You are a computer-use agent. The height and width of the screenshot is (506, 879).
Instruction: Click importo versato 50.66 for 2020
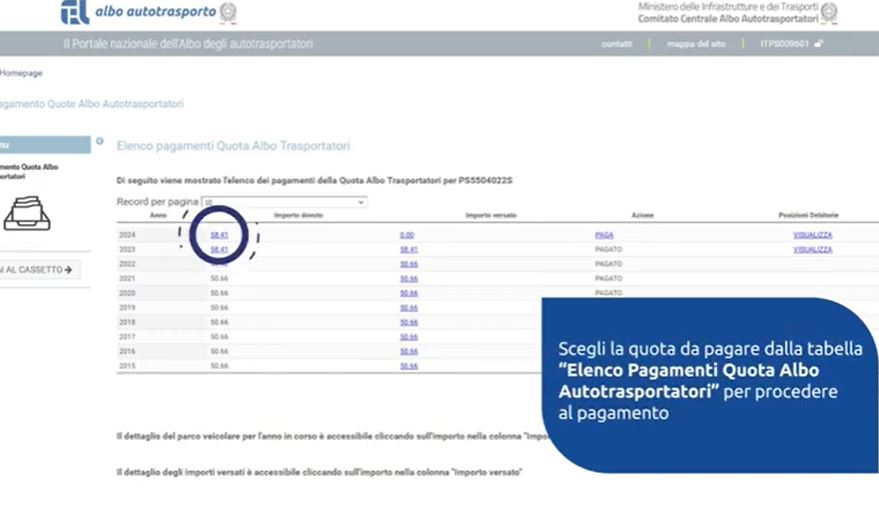(409, 294)
